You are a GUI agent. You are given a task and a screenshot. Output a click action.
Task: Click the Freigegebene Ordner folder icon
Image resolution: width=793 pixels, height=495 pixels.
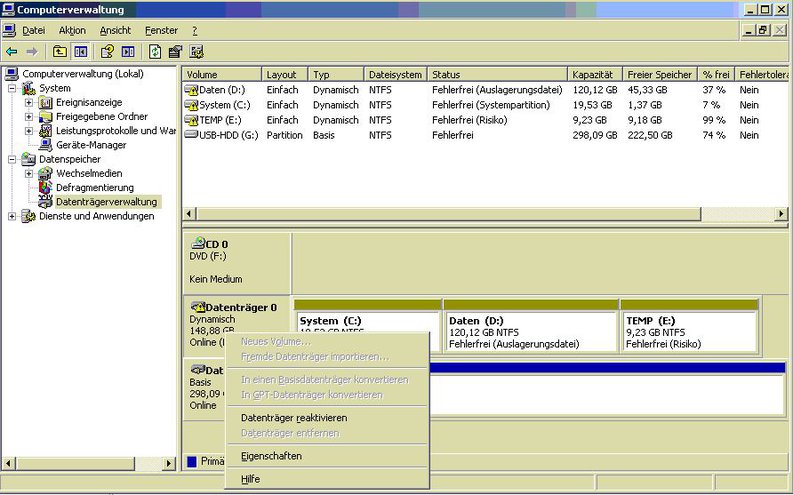click(46, 117)
